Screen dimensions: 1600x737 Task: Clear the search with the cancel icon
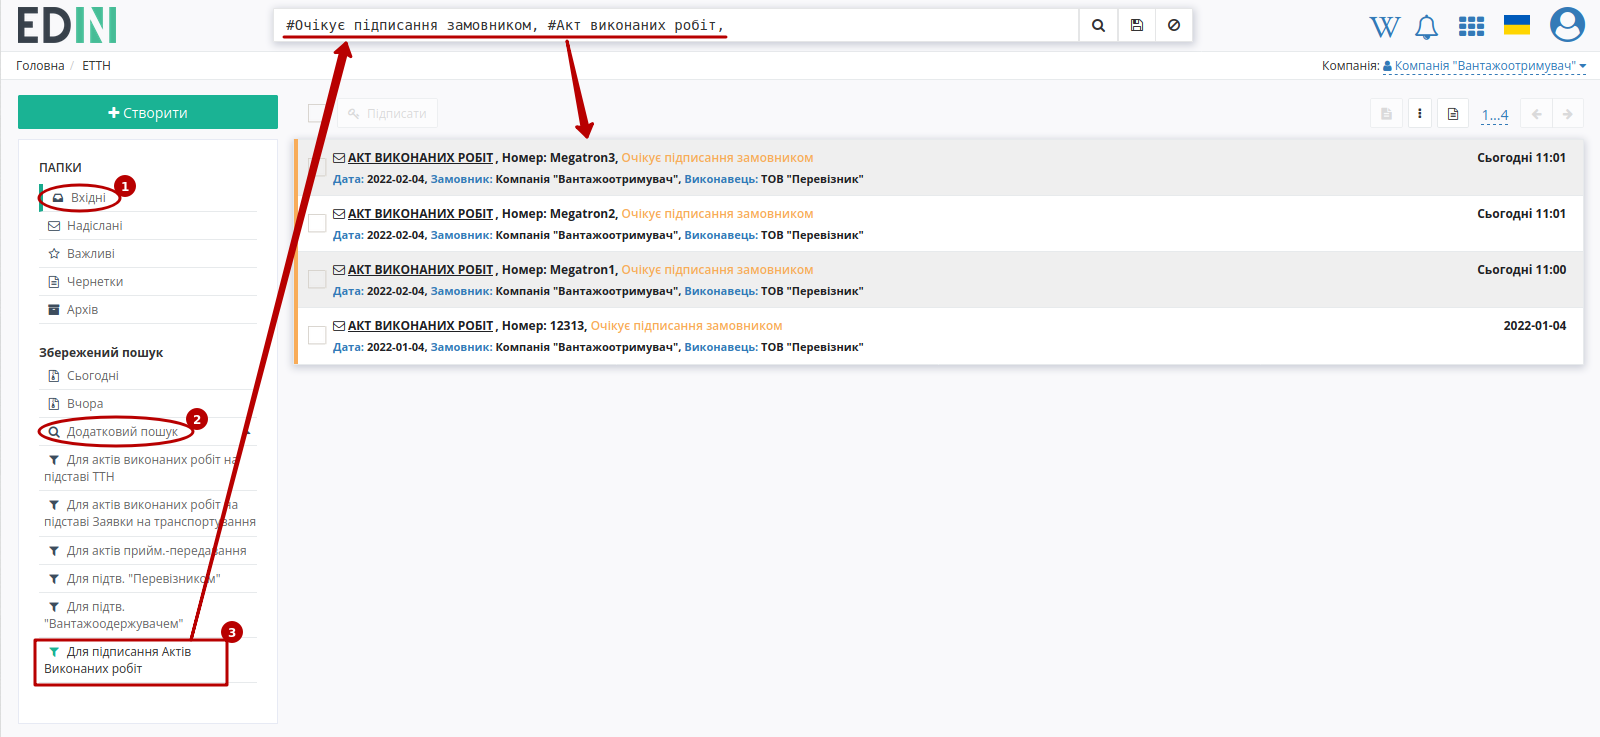pyautogui.click(x=1174, y=25)
